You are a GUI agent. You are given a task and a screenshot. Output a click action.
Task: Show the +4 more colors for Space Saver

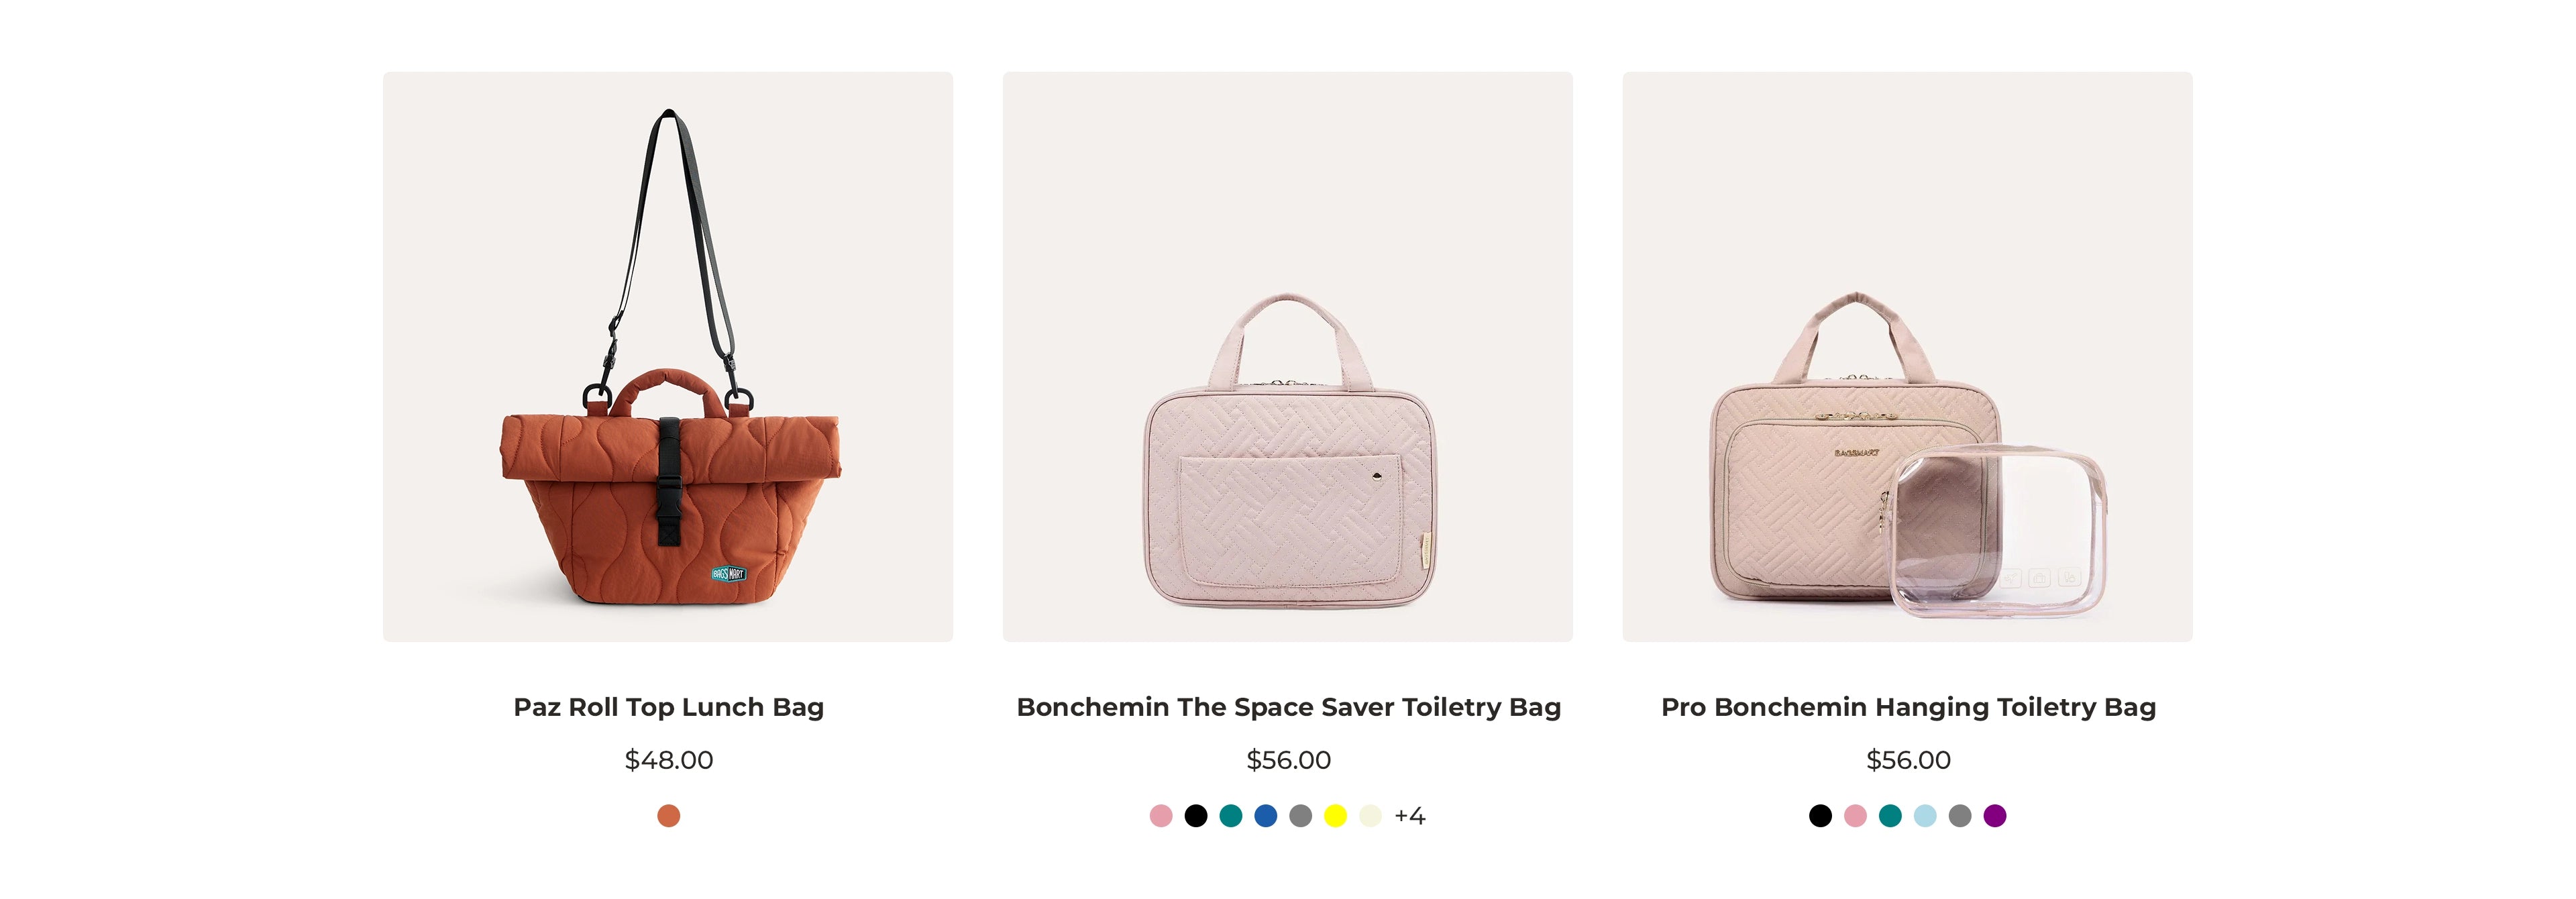tap(1410, 816)
